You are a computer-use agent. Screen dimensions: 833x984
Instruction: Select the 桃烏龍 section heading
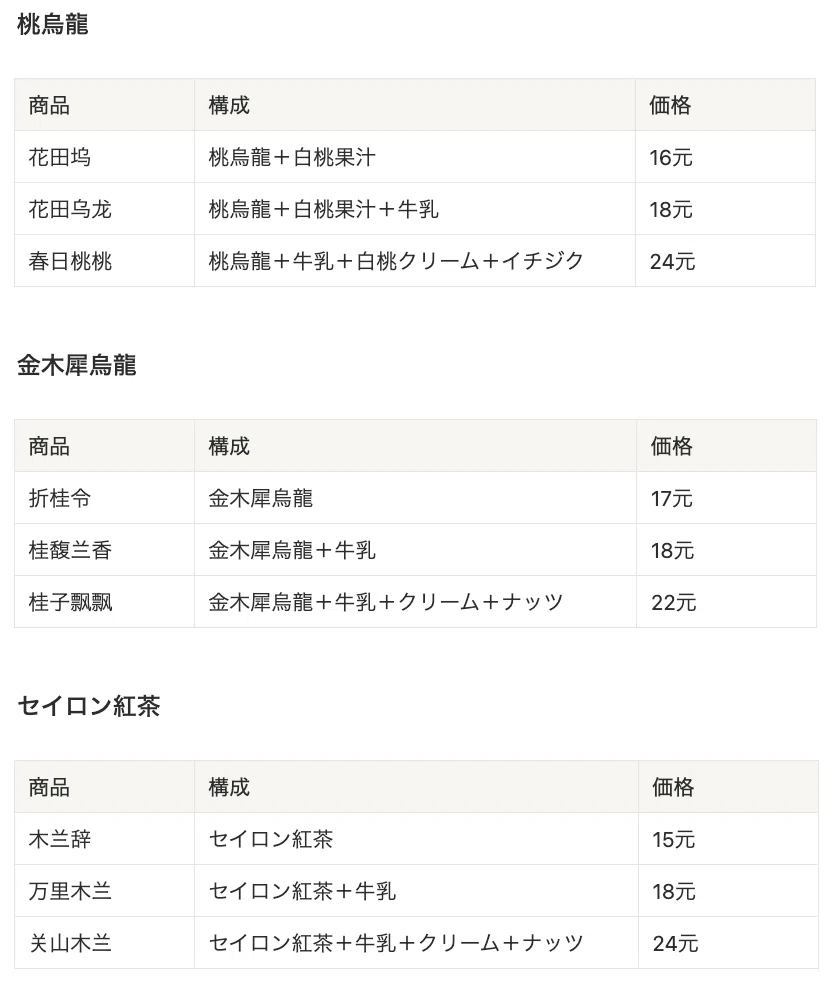coord(53,25)
